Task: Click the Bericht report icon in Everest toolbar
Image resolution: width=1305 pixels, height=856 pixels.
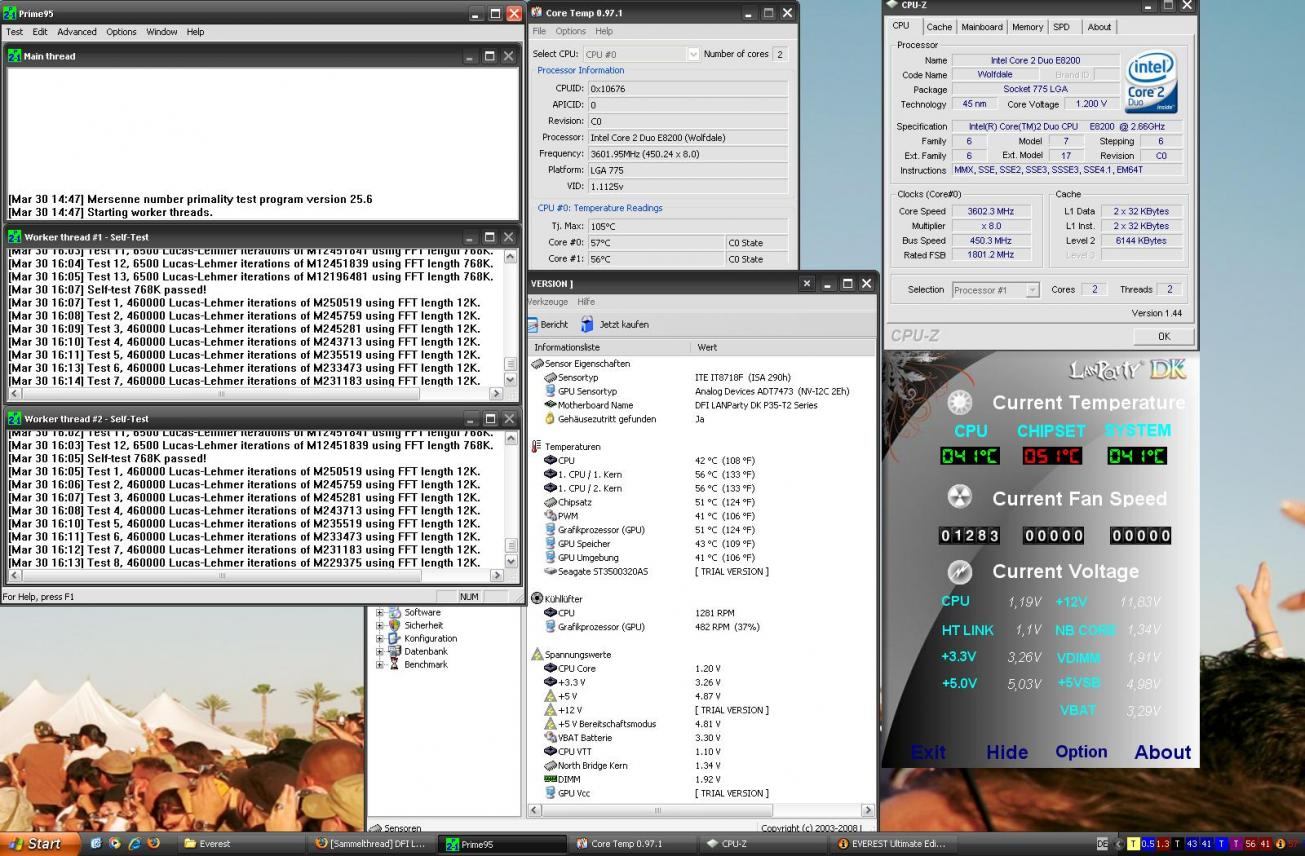Action: tap(533, 324)
